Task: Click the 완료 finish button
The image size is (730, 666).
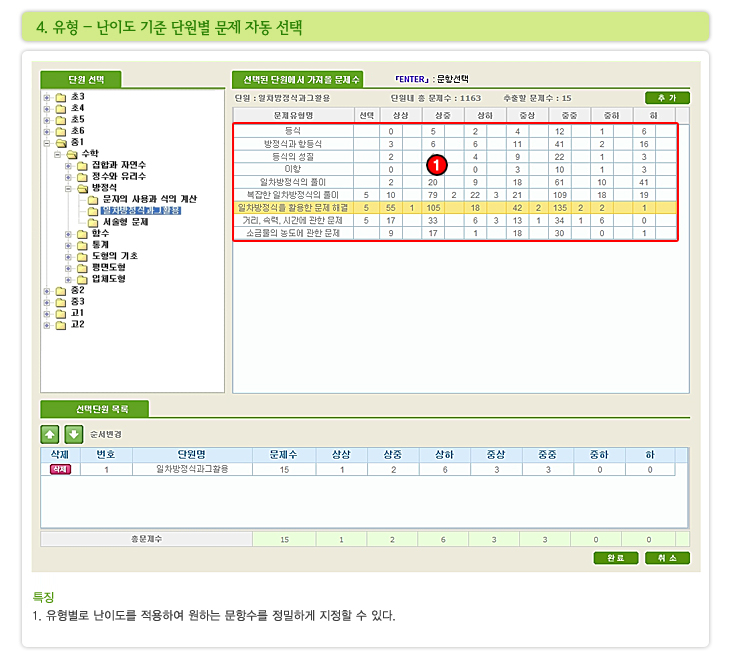Action: tap(615, 558)
